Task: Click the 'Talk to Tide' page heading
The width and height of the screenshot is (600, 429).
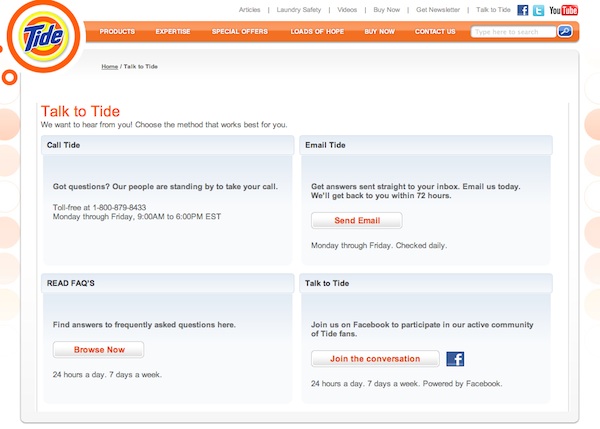Action: point(80,111)
